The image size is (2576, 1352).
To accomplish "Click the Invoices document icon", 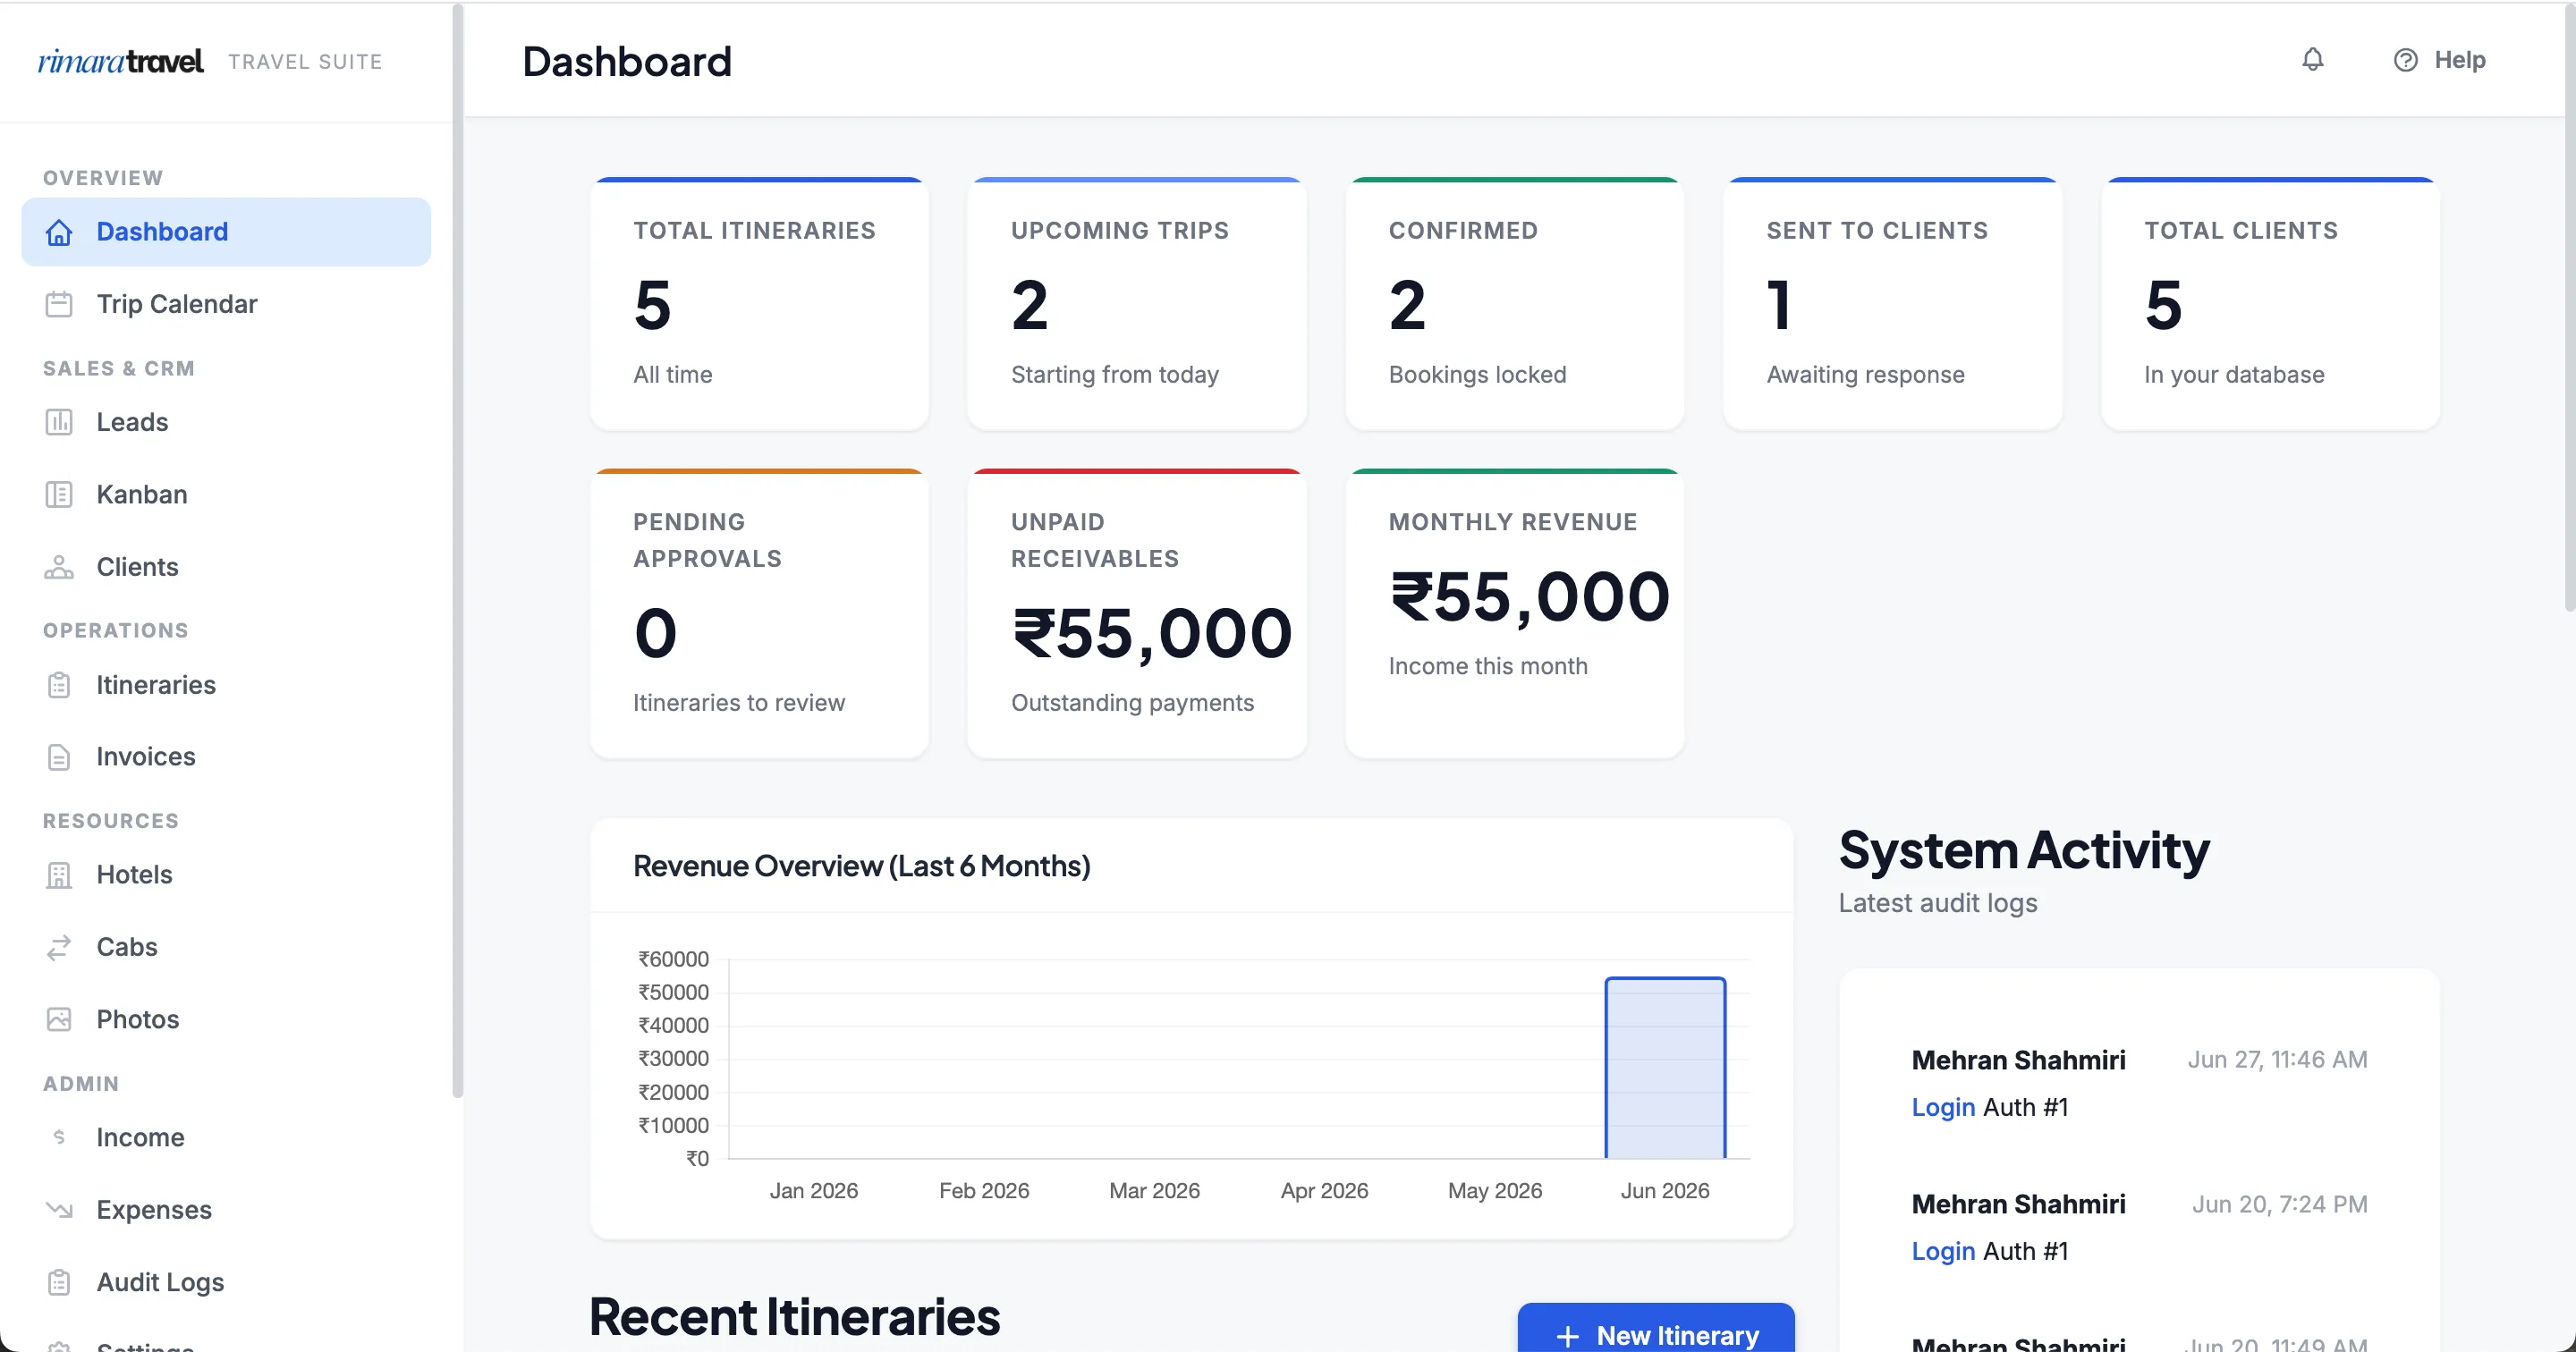I will (x=59, y=757).
